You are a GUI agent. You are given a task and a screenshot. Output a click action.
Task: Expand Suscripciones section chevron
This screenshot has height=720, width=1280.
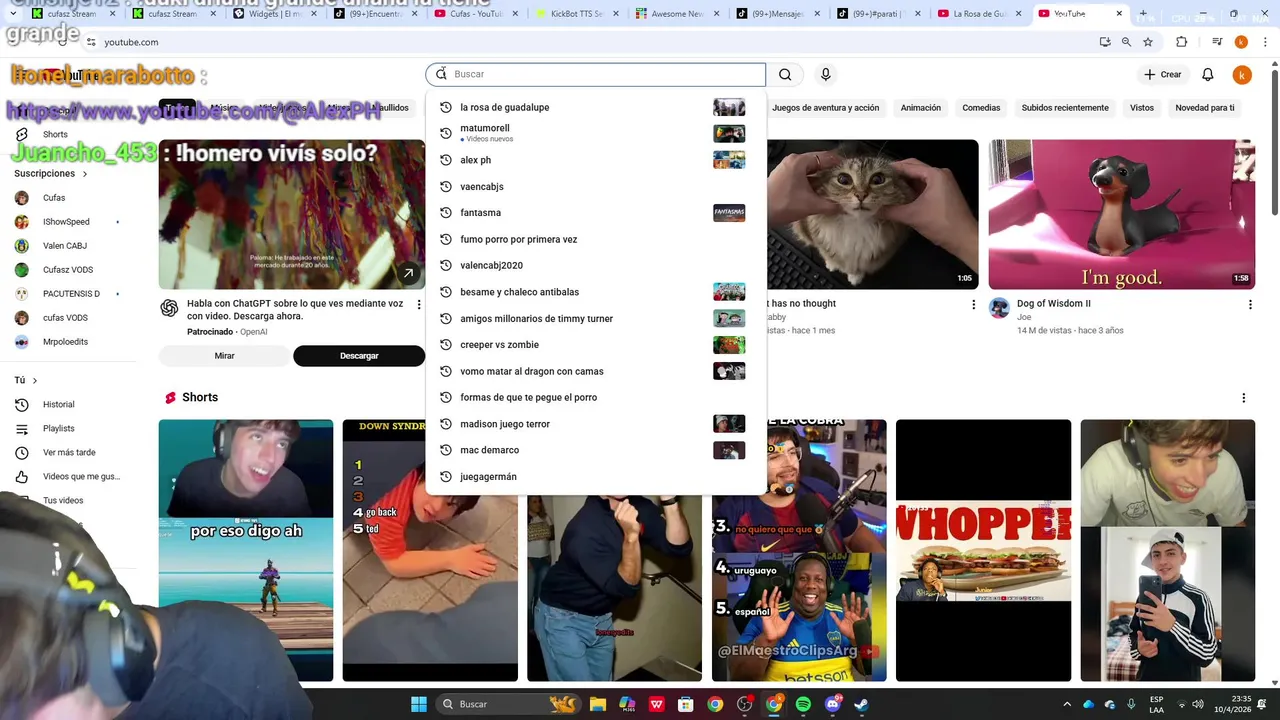[x=84, y=174]
